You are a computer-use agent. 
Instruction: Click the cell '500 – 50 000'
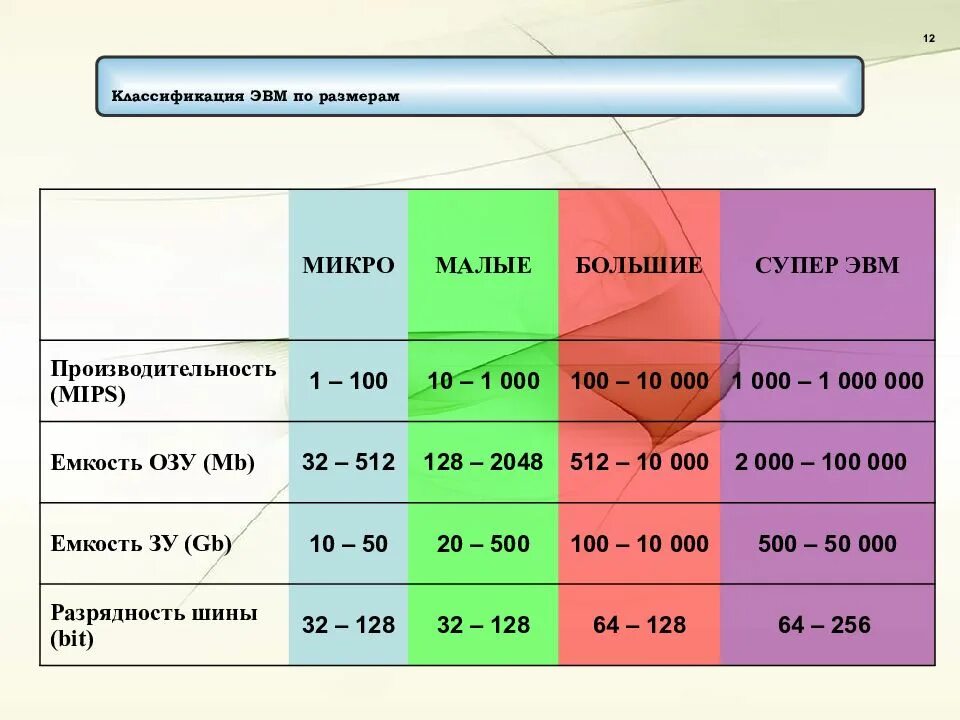pyautogui.click(x=827, y=544)
